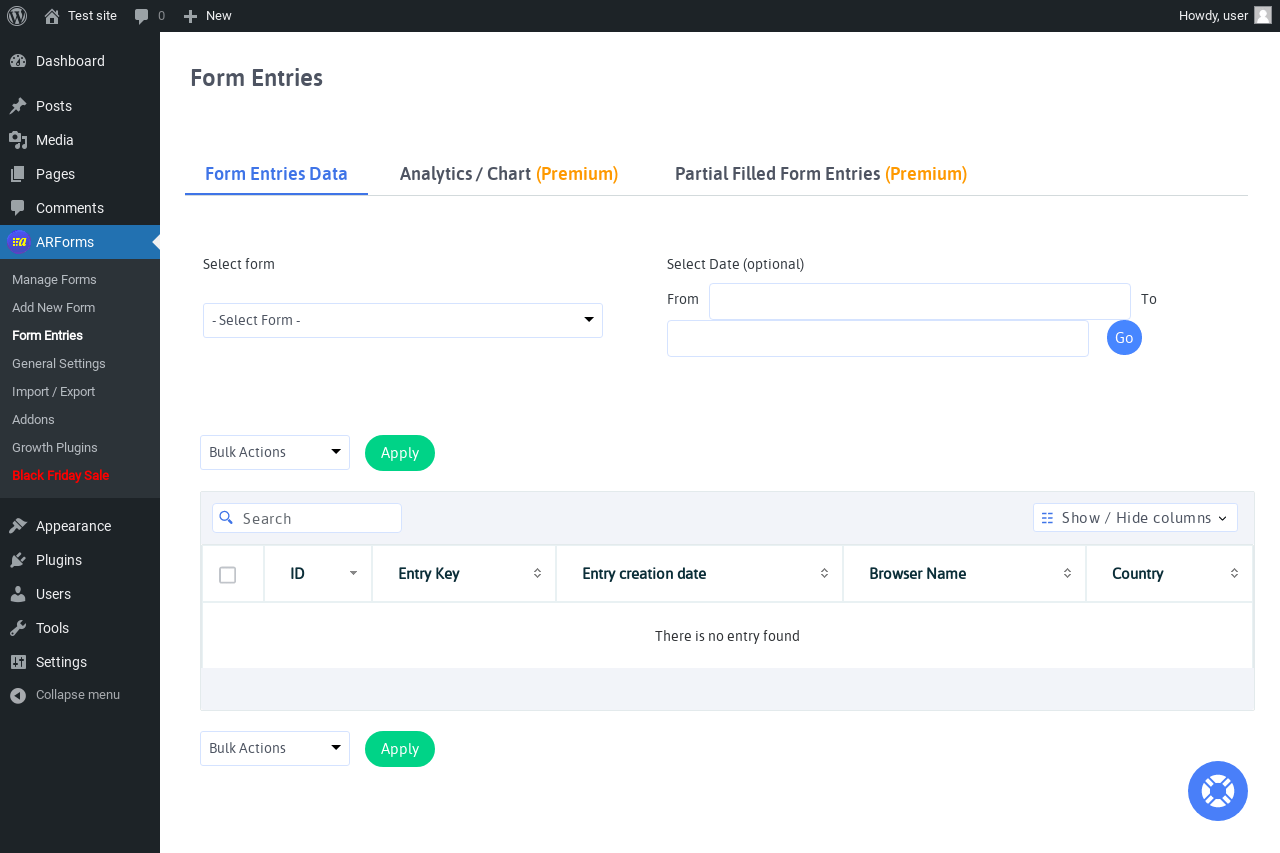Click the entries Search field

point(307,518)
